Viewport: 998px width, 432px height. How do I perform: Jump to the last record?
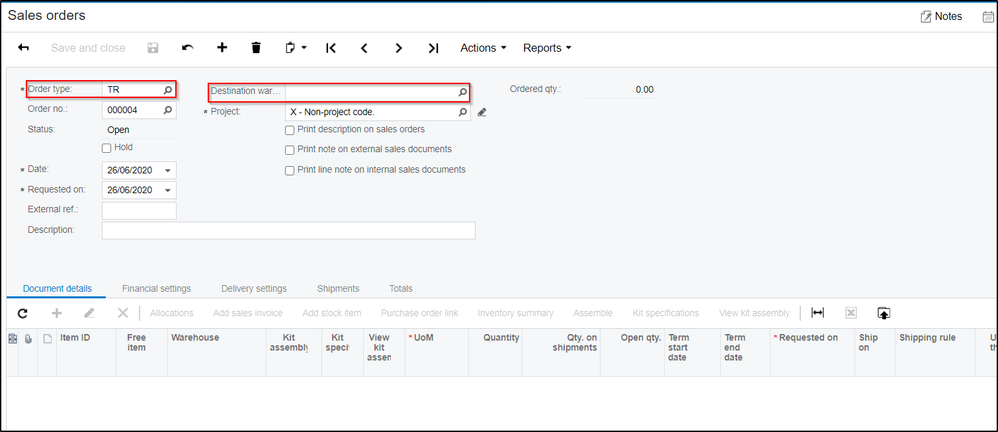coord(433,48)
